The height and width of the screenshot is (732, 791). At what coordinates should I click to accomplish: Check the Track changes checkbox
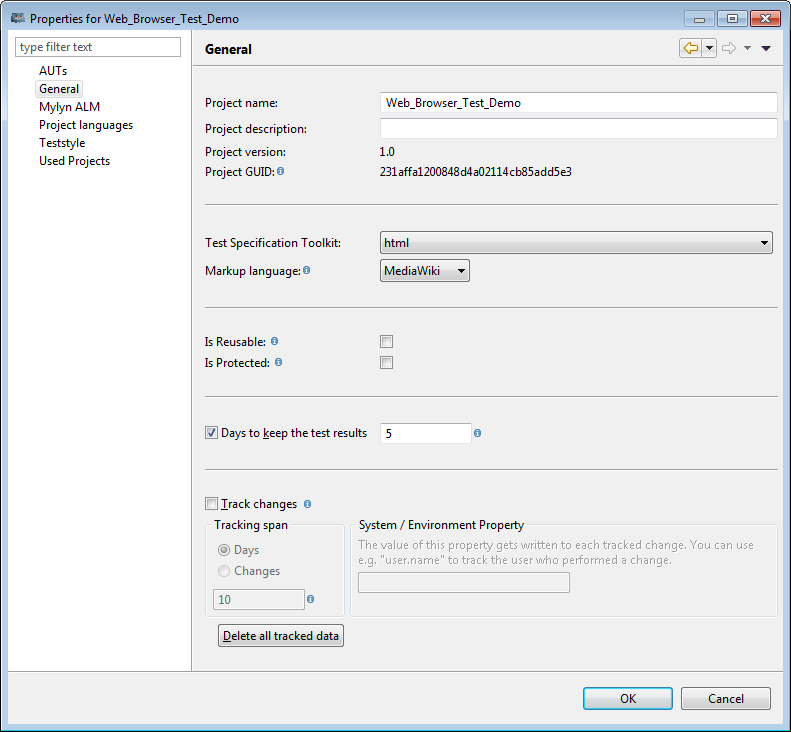(211, 503)
